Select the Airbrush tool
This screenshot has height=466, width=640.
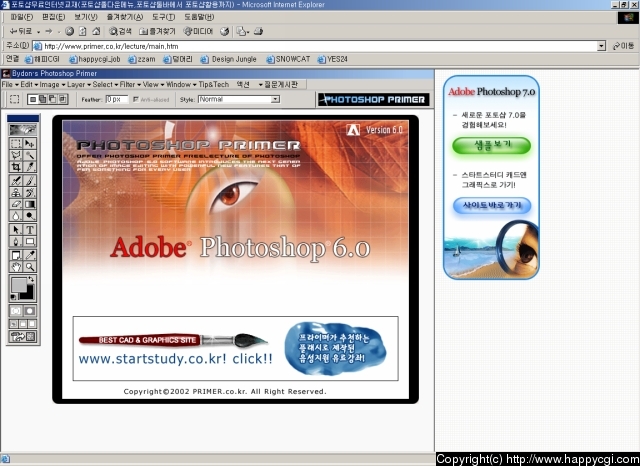16,181
